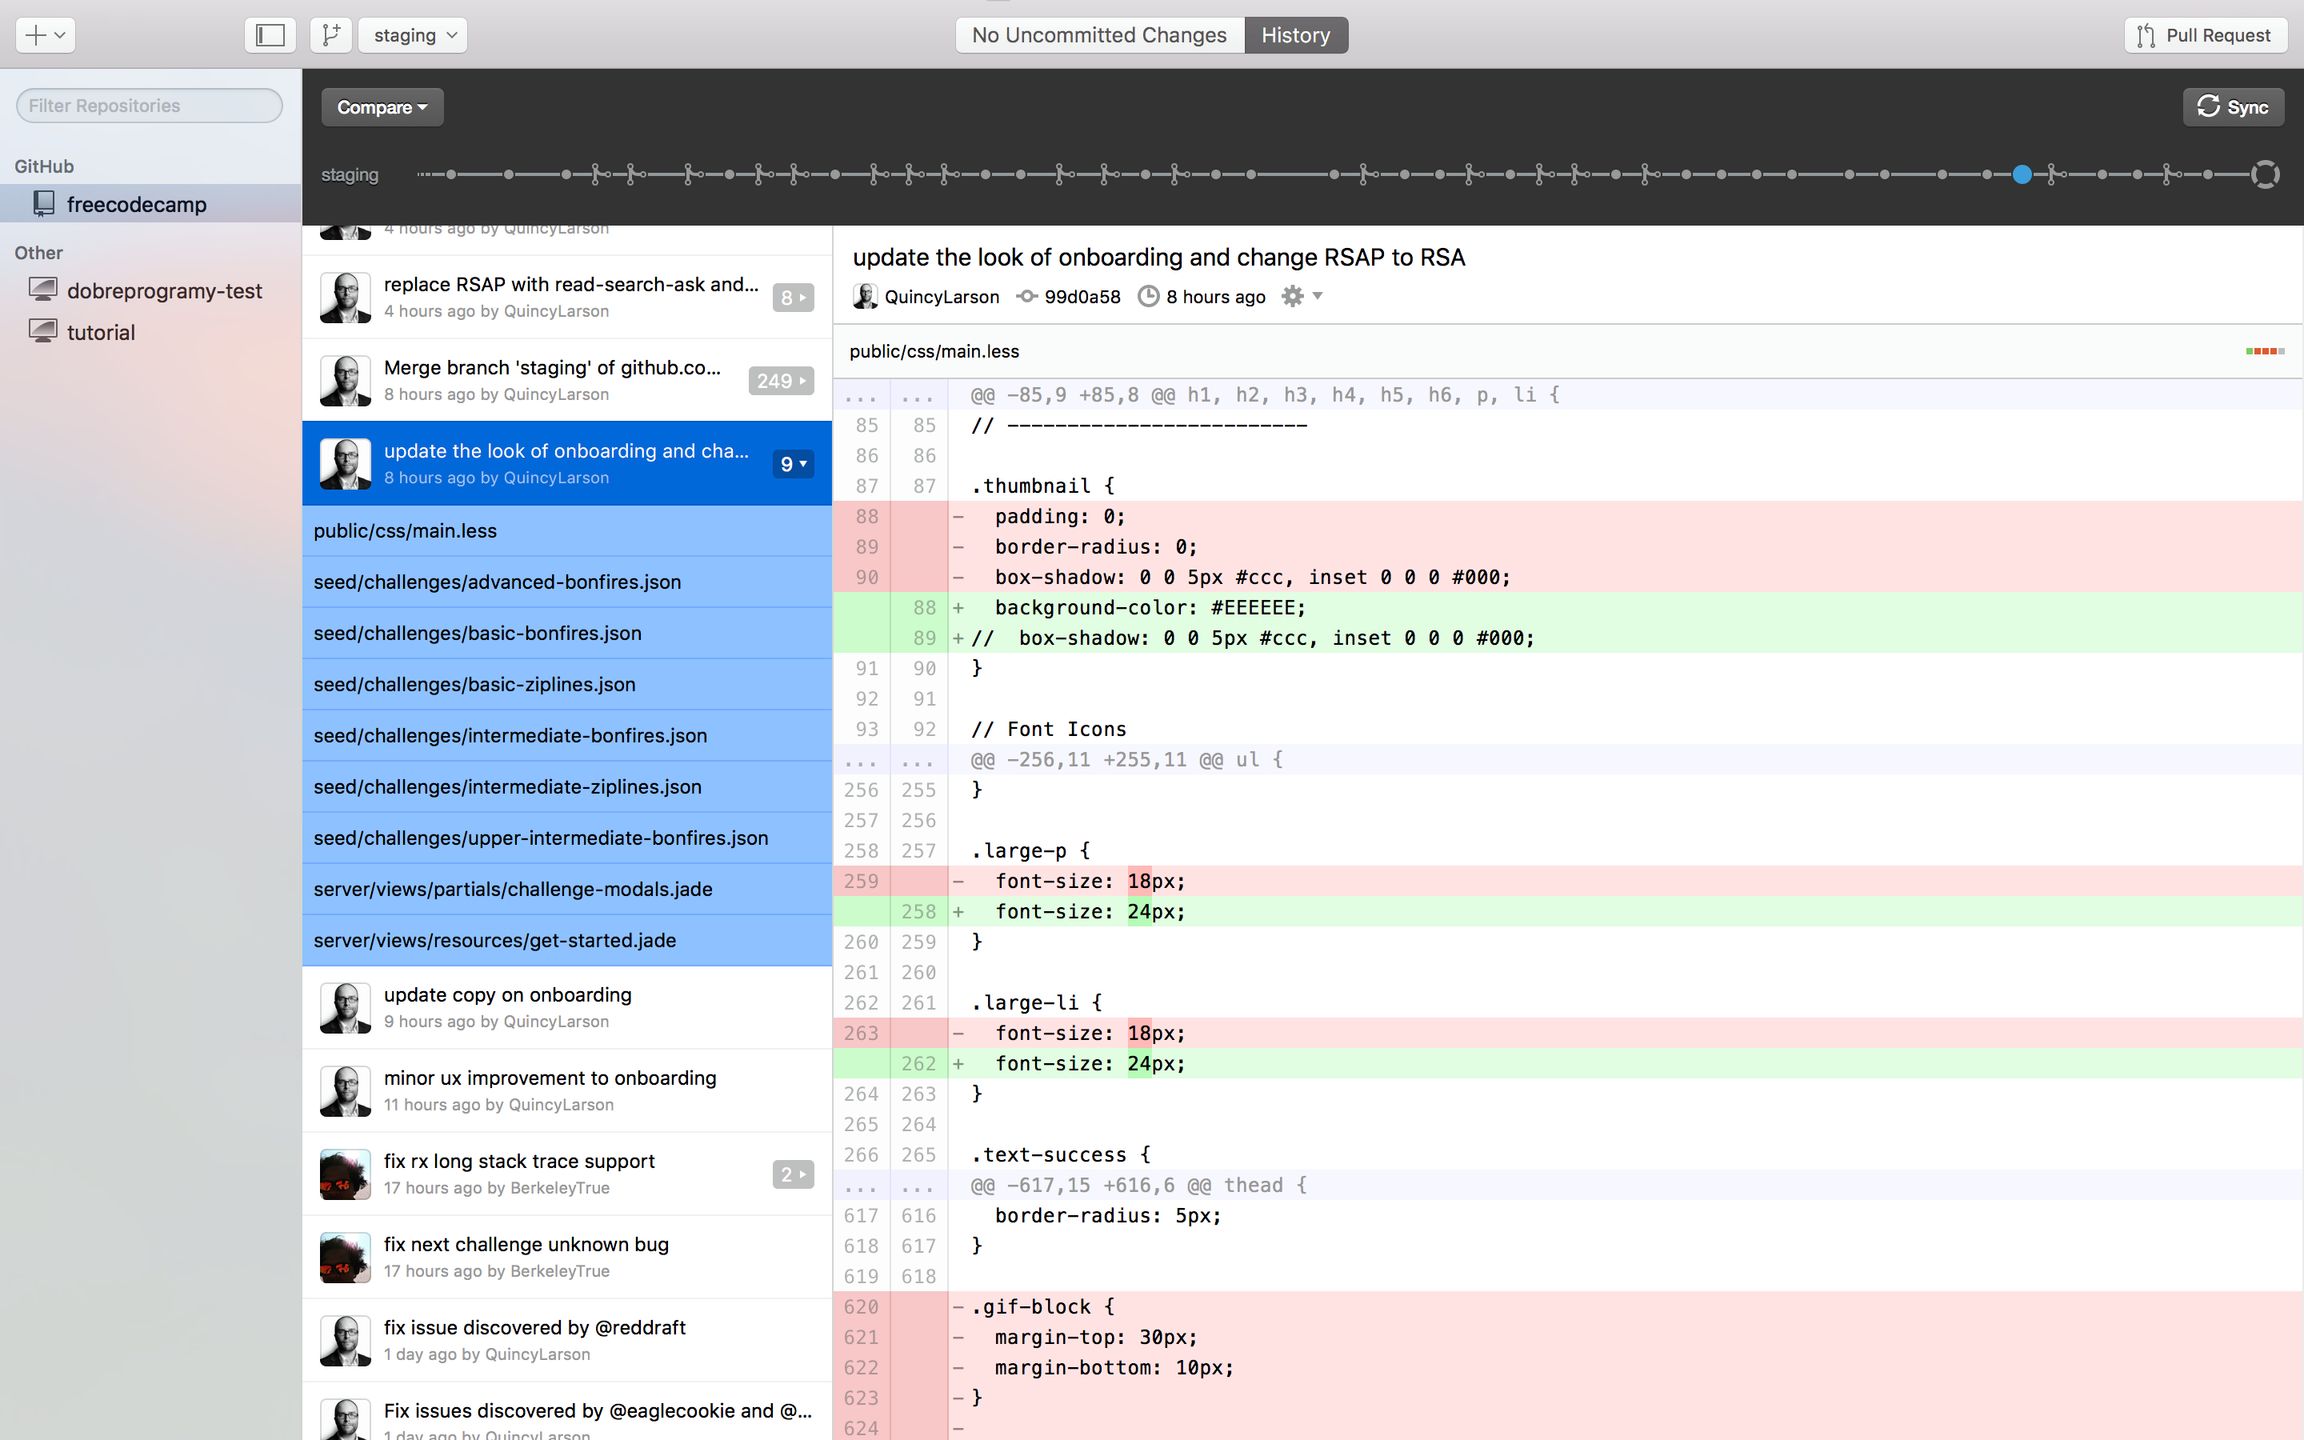The width and height of the screenshot is (2304, 1440).
Task: Click the diff stat color blocks for main.less
Action: (x=2266, y=351)
